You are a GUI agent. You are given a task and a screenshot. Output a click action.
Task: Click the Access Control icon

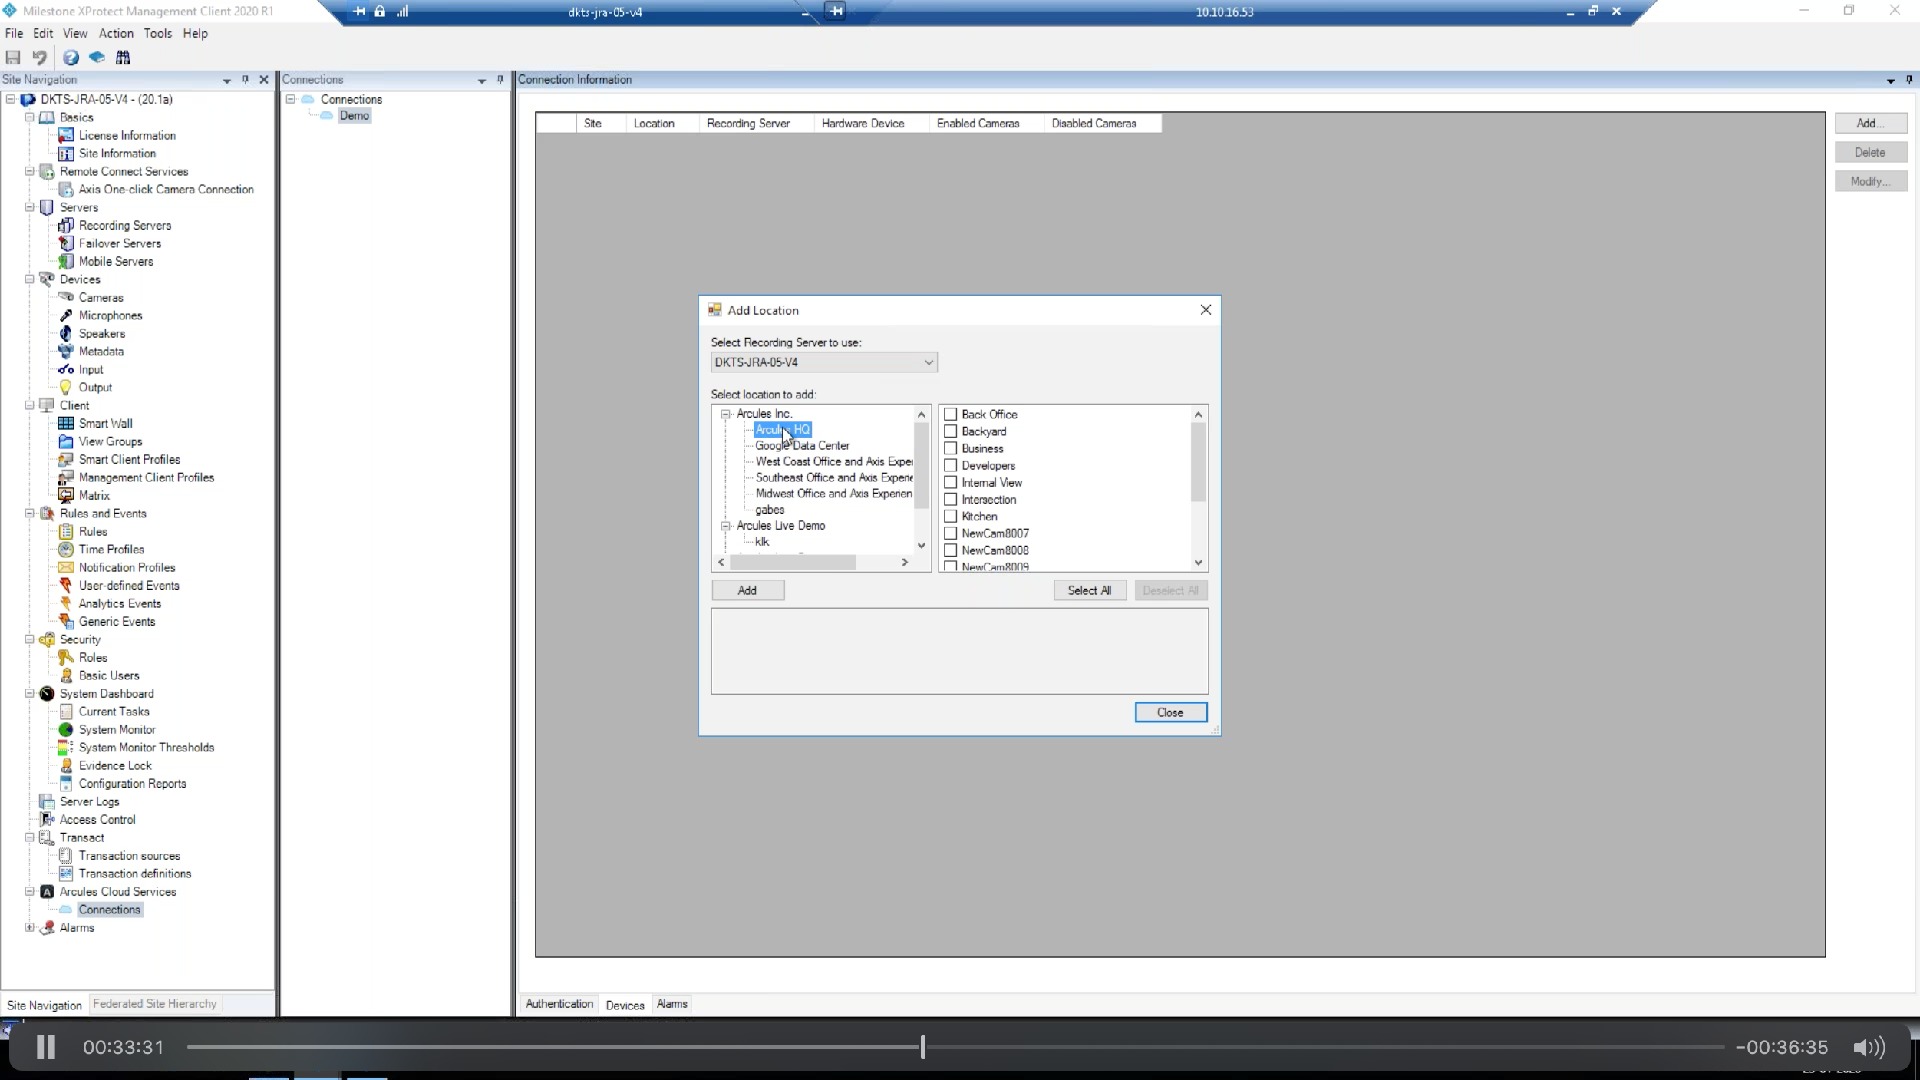47,819
